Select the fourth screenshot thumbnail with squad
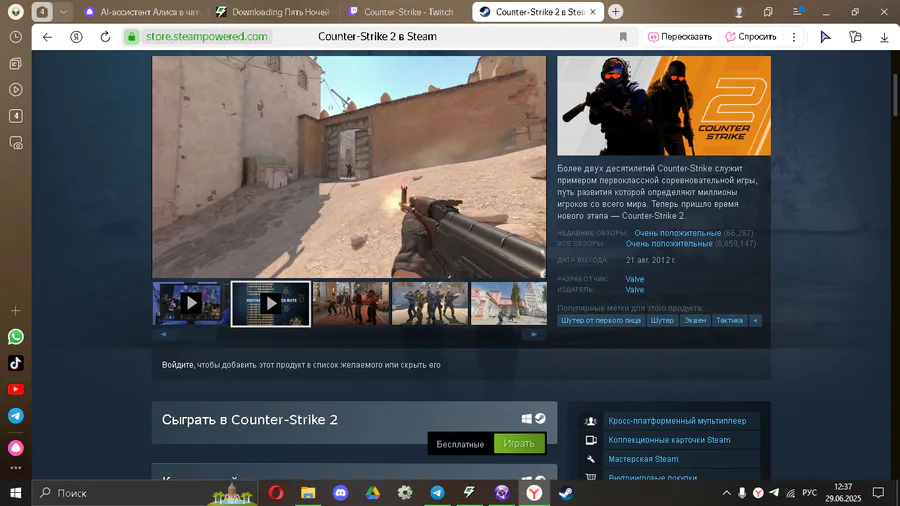Viewport: 900px width, 506px height. click(430, 303)
